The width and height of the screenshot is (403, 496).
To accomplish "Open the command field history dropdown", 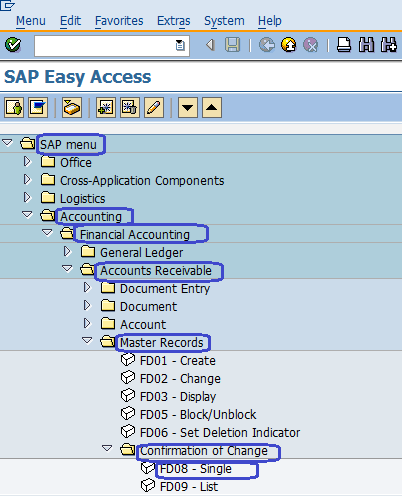I will tap(180, 45).
